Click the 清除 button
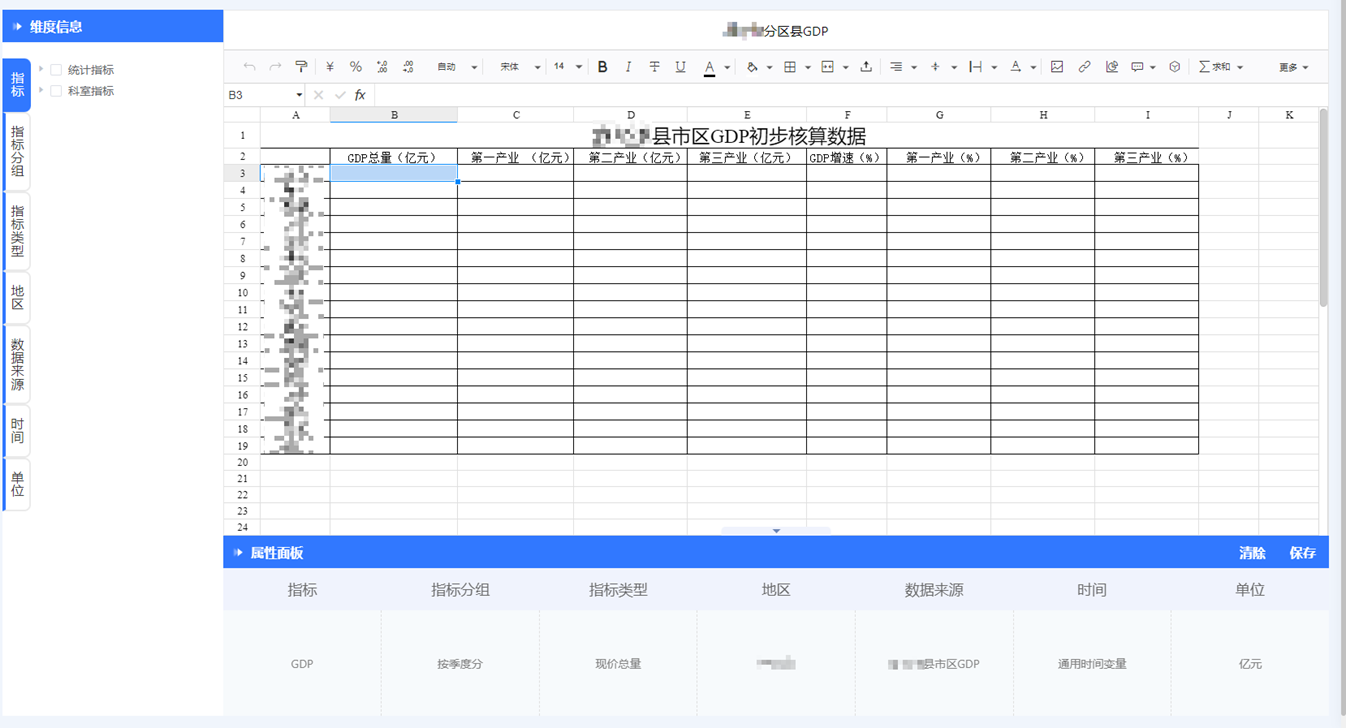Image resolution: width=1346 pixels, height=728 pixels. pyautogui.click(x=1252, y=553)
